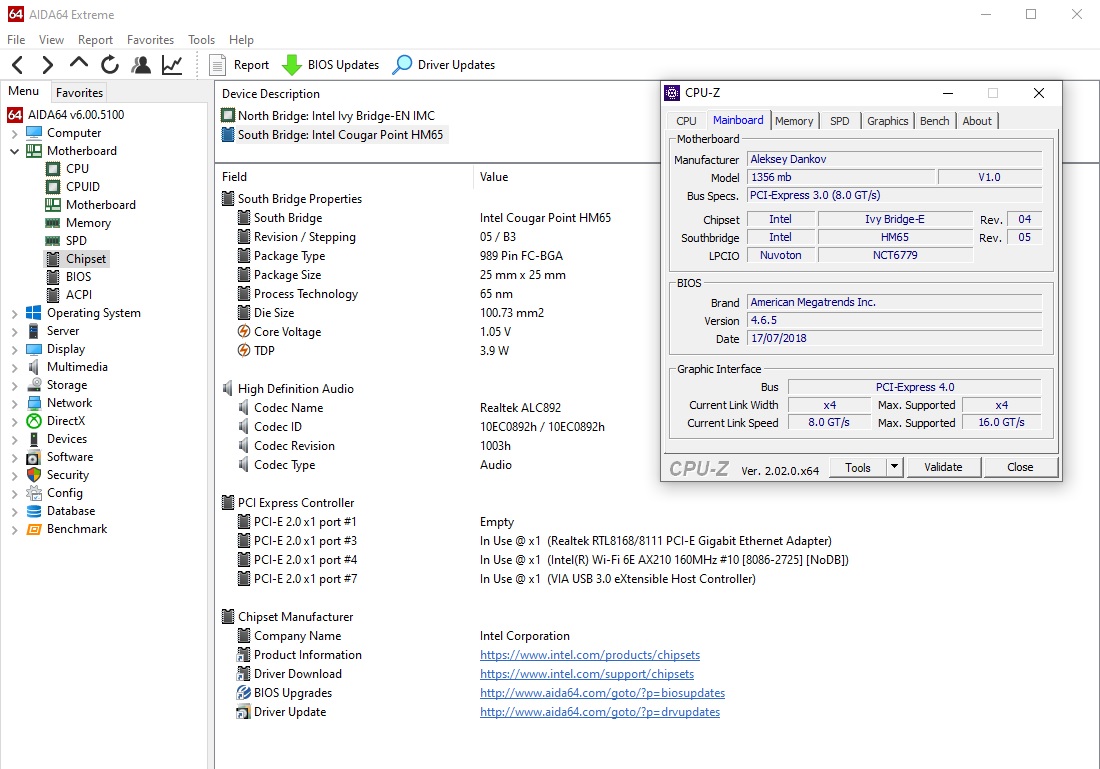Open Driver Updates from the toolbar
The image size is (1100, 769).
tap(444, 65)
